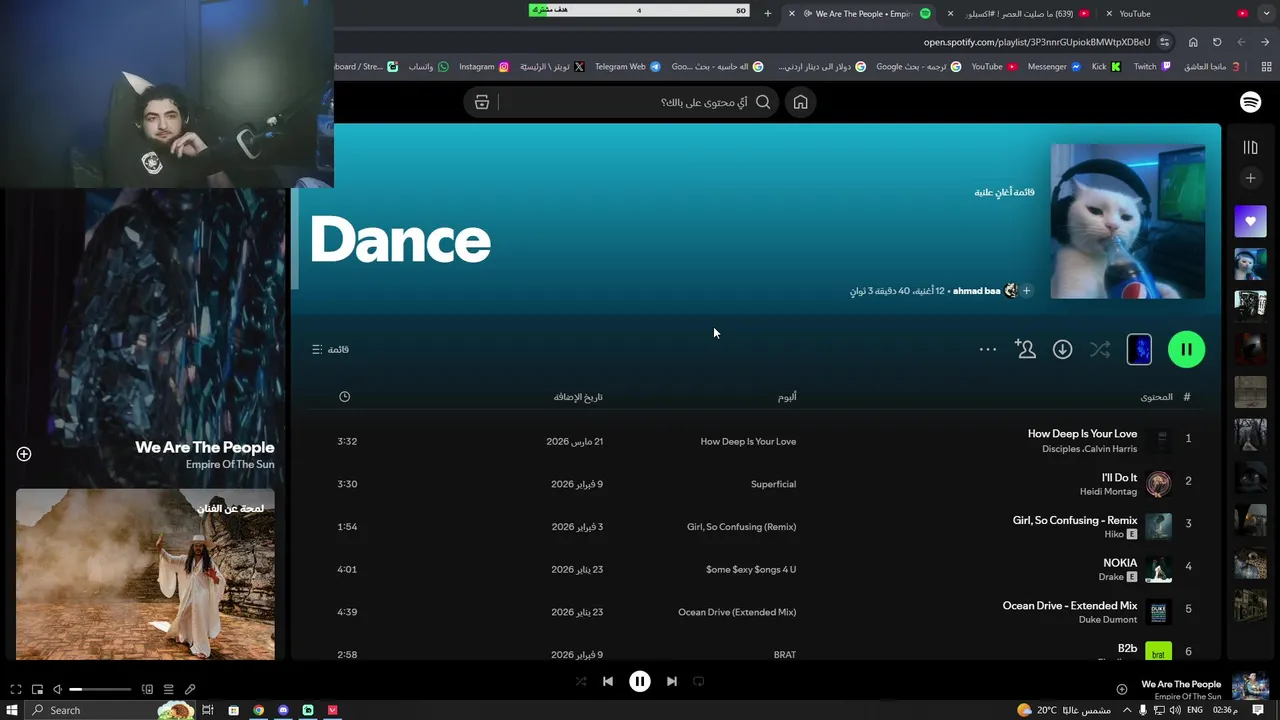This screenshot has height=720, width=1280.
Task: Toggle shuffle for the Dance playlist header
Action: (1100, 349)
